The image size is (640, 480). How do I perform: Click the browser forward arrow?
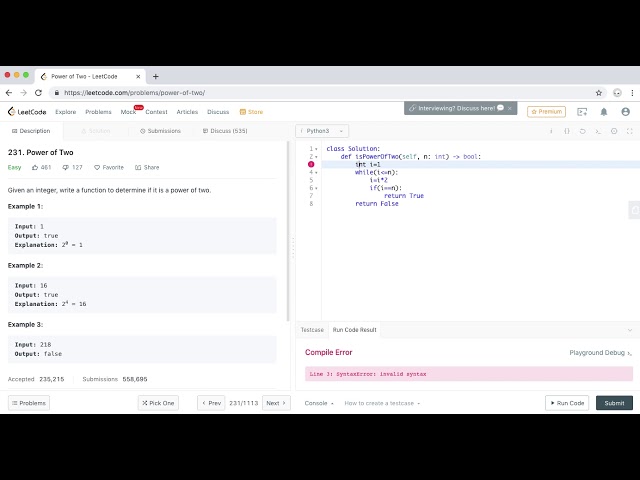[x=24, y=93]
